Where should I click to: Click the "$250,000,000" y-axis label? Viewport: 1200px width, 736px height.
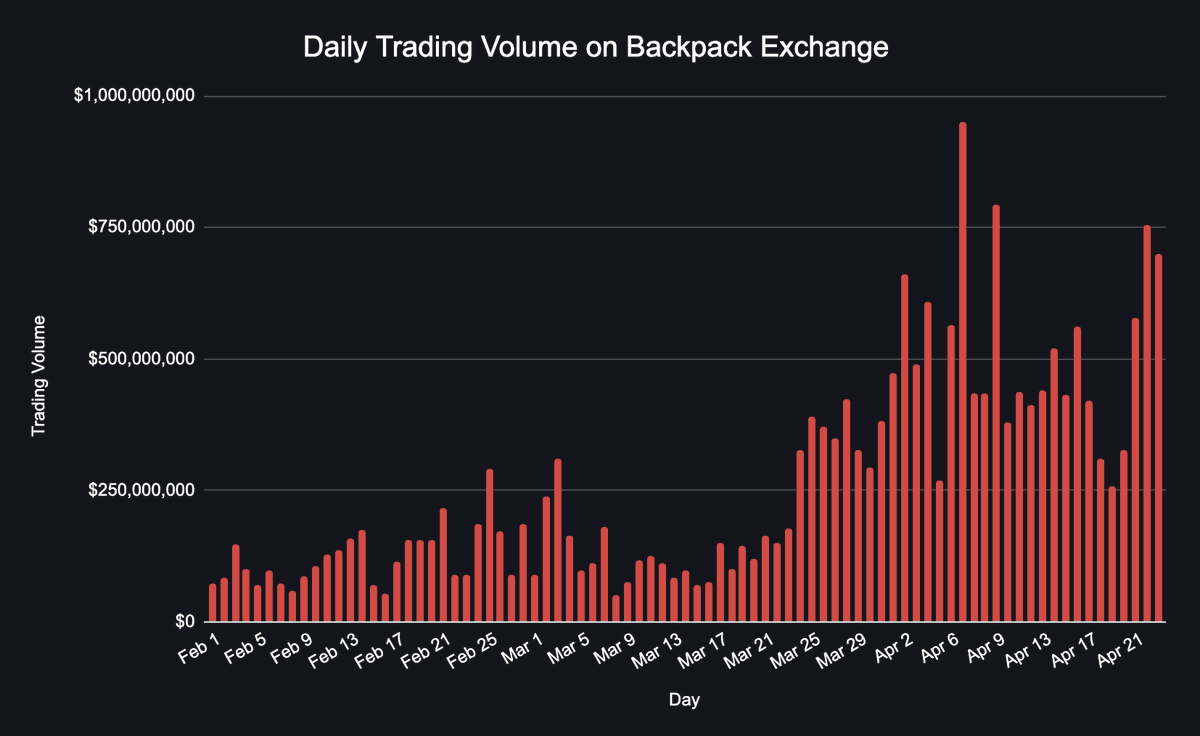[140, 490]
